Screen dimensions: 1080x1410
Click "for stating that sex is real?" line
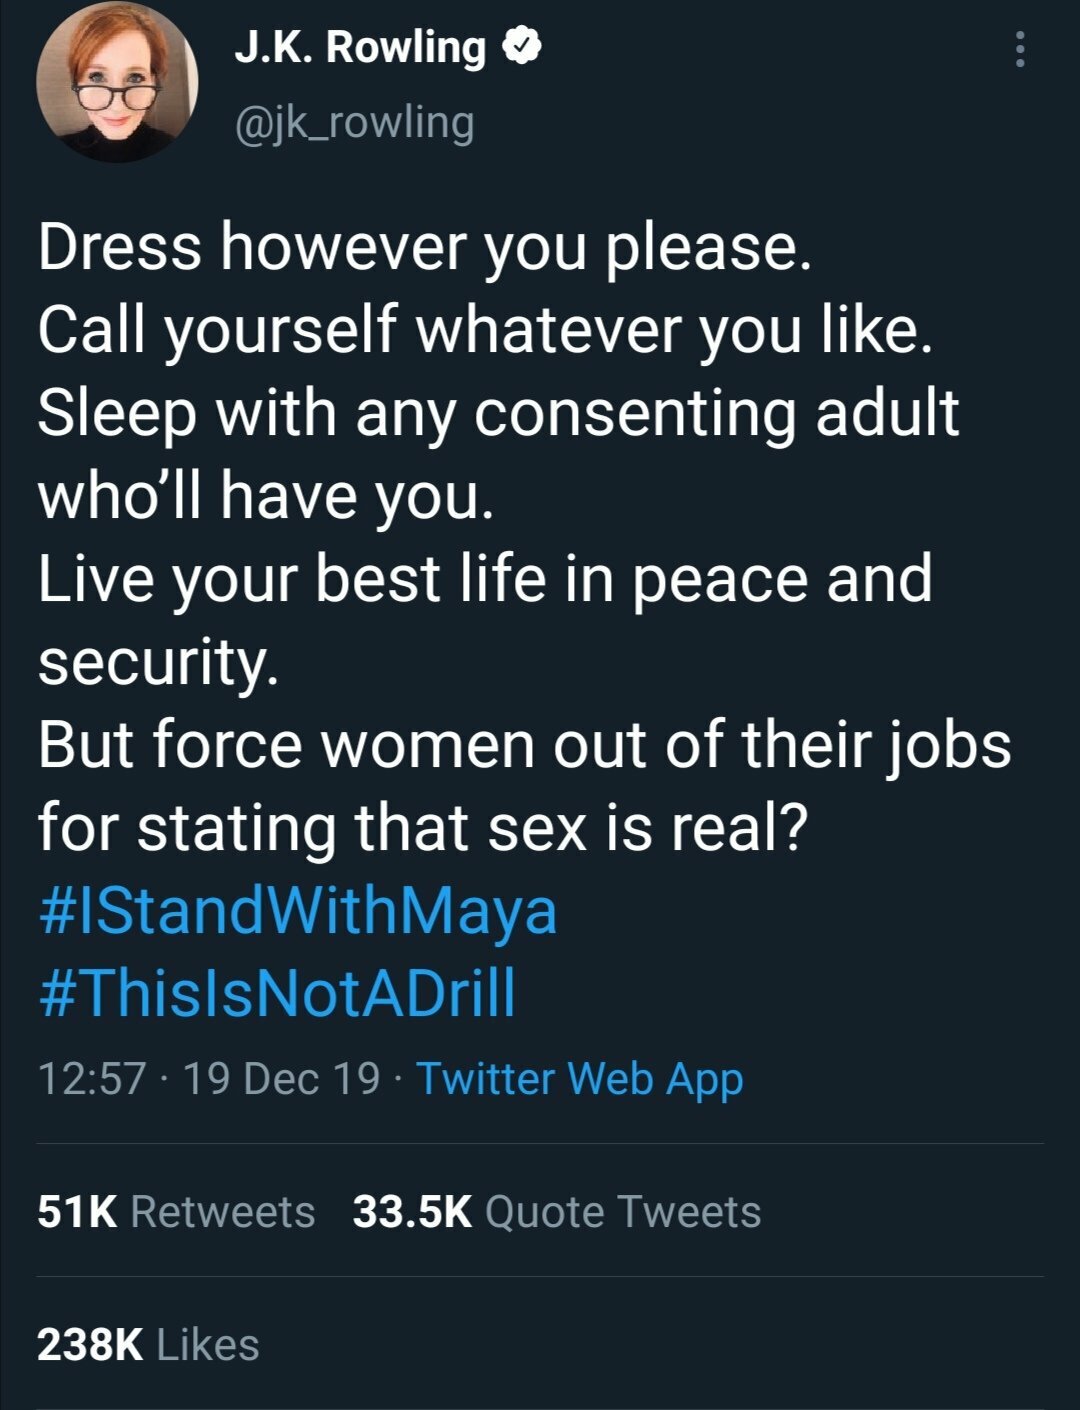(x=422, y=829)
